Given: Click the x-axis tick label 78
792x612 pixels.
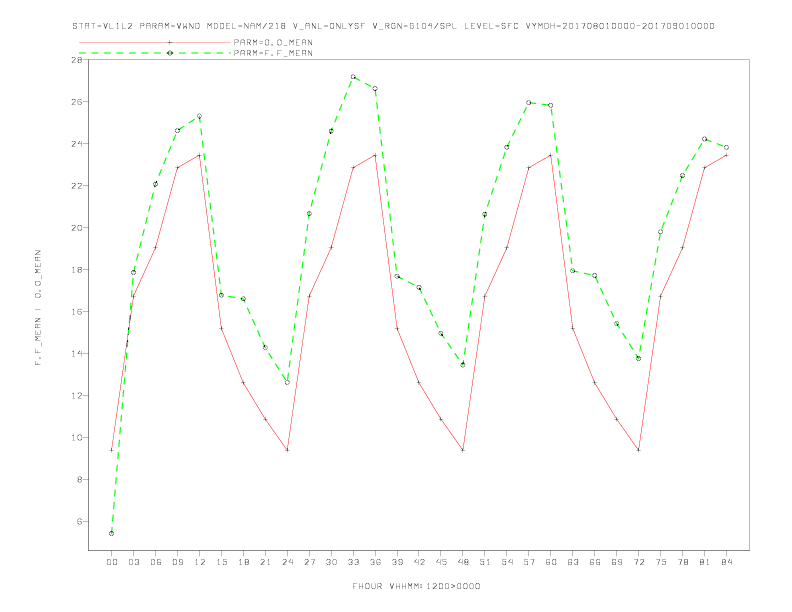Looking at the screenshot, I should coord(682,562).
